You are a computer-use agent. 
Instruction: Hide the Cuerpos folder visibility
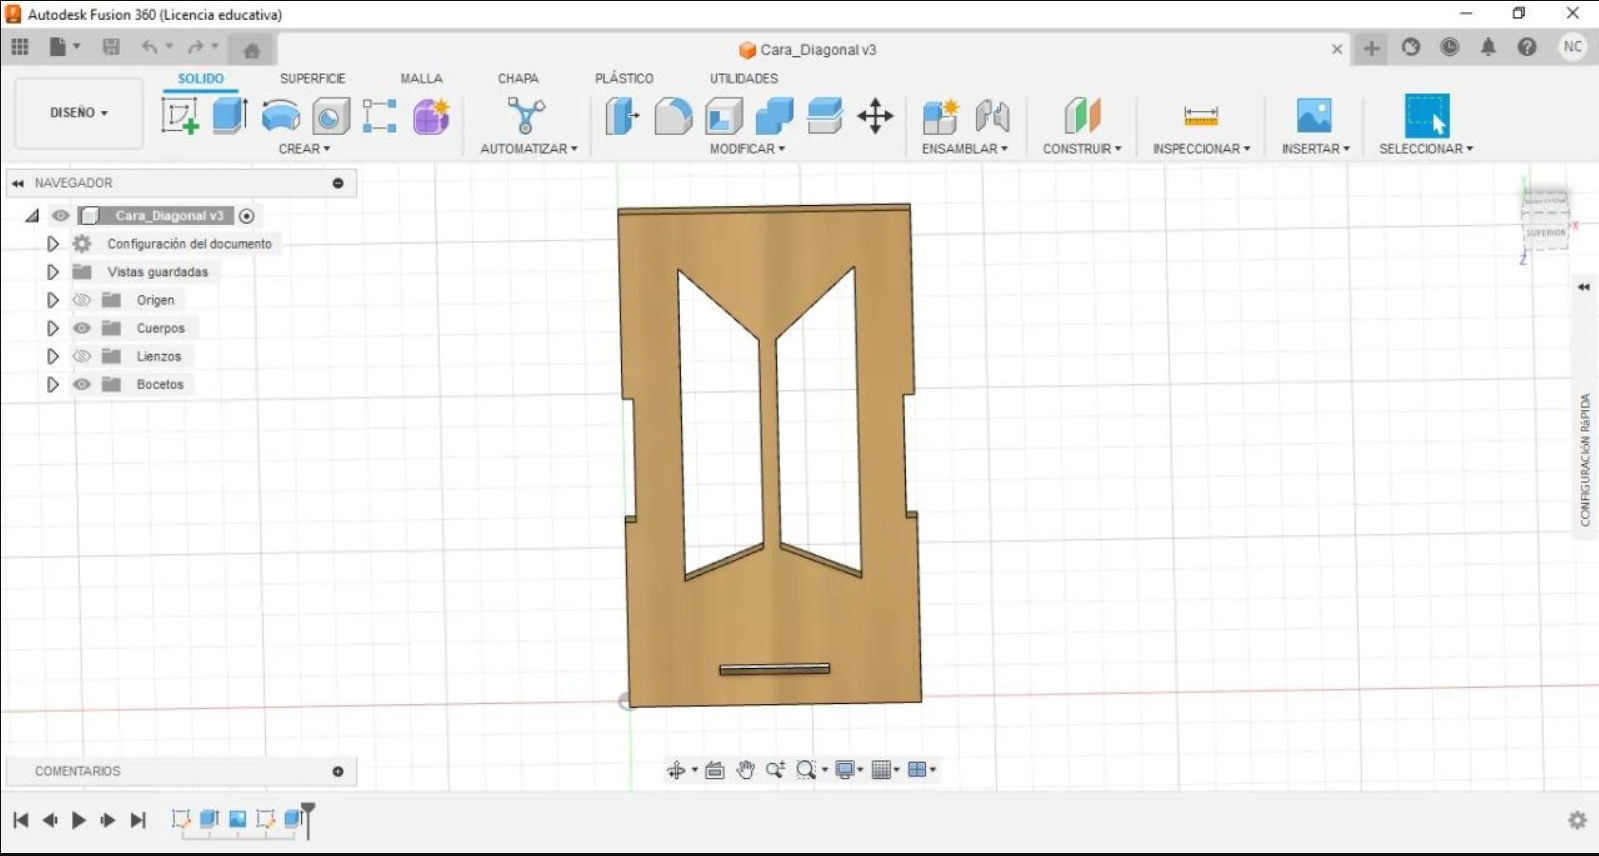pos(82,328)
